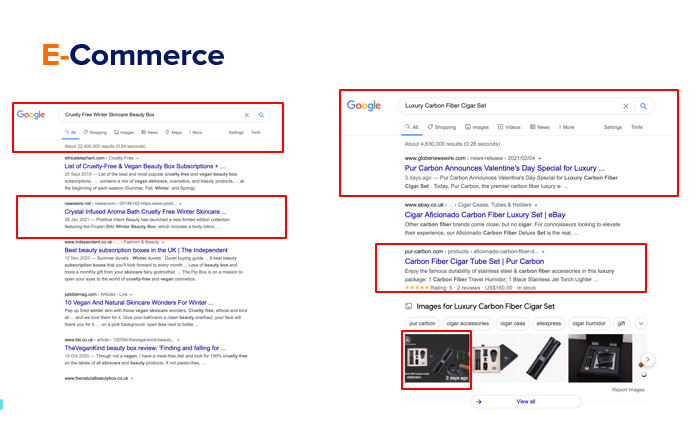Select the All tab in the left search
699x422 pixels.
(x=70, y=132)
